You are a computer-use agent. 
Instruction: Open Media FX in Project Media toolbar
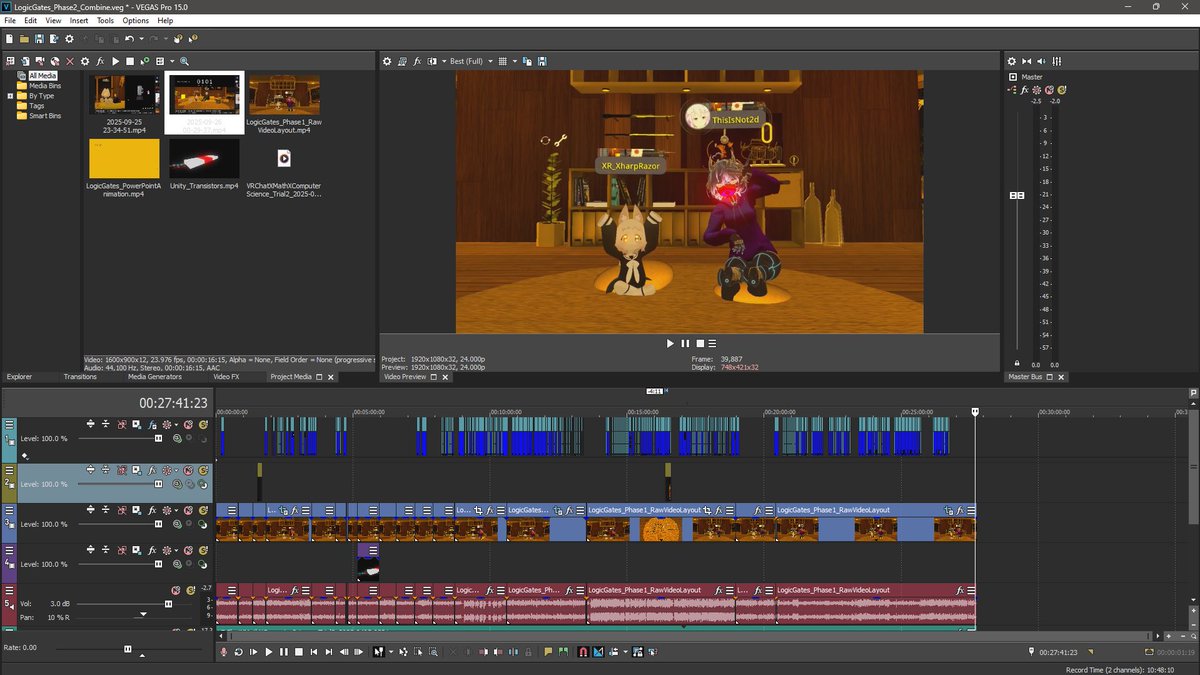100,61
